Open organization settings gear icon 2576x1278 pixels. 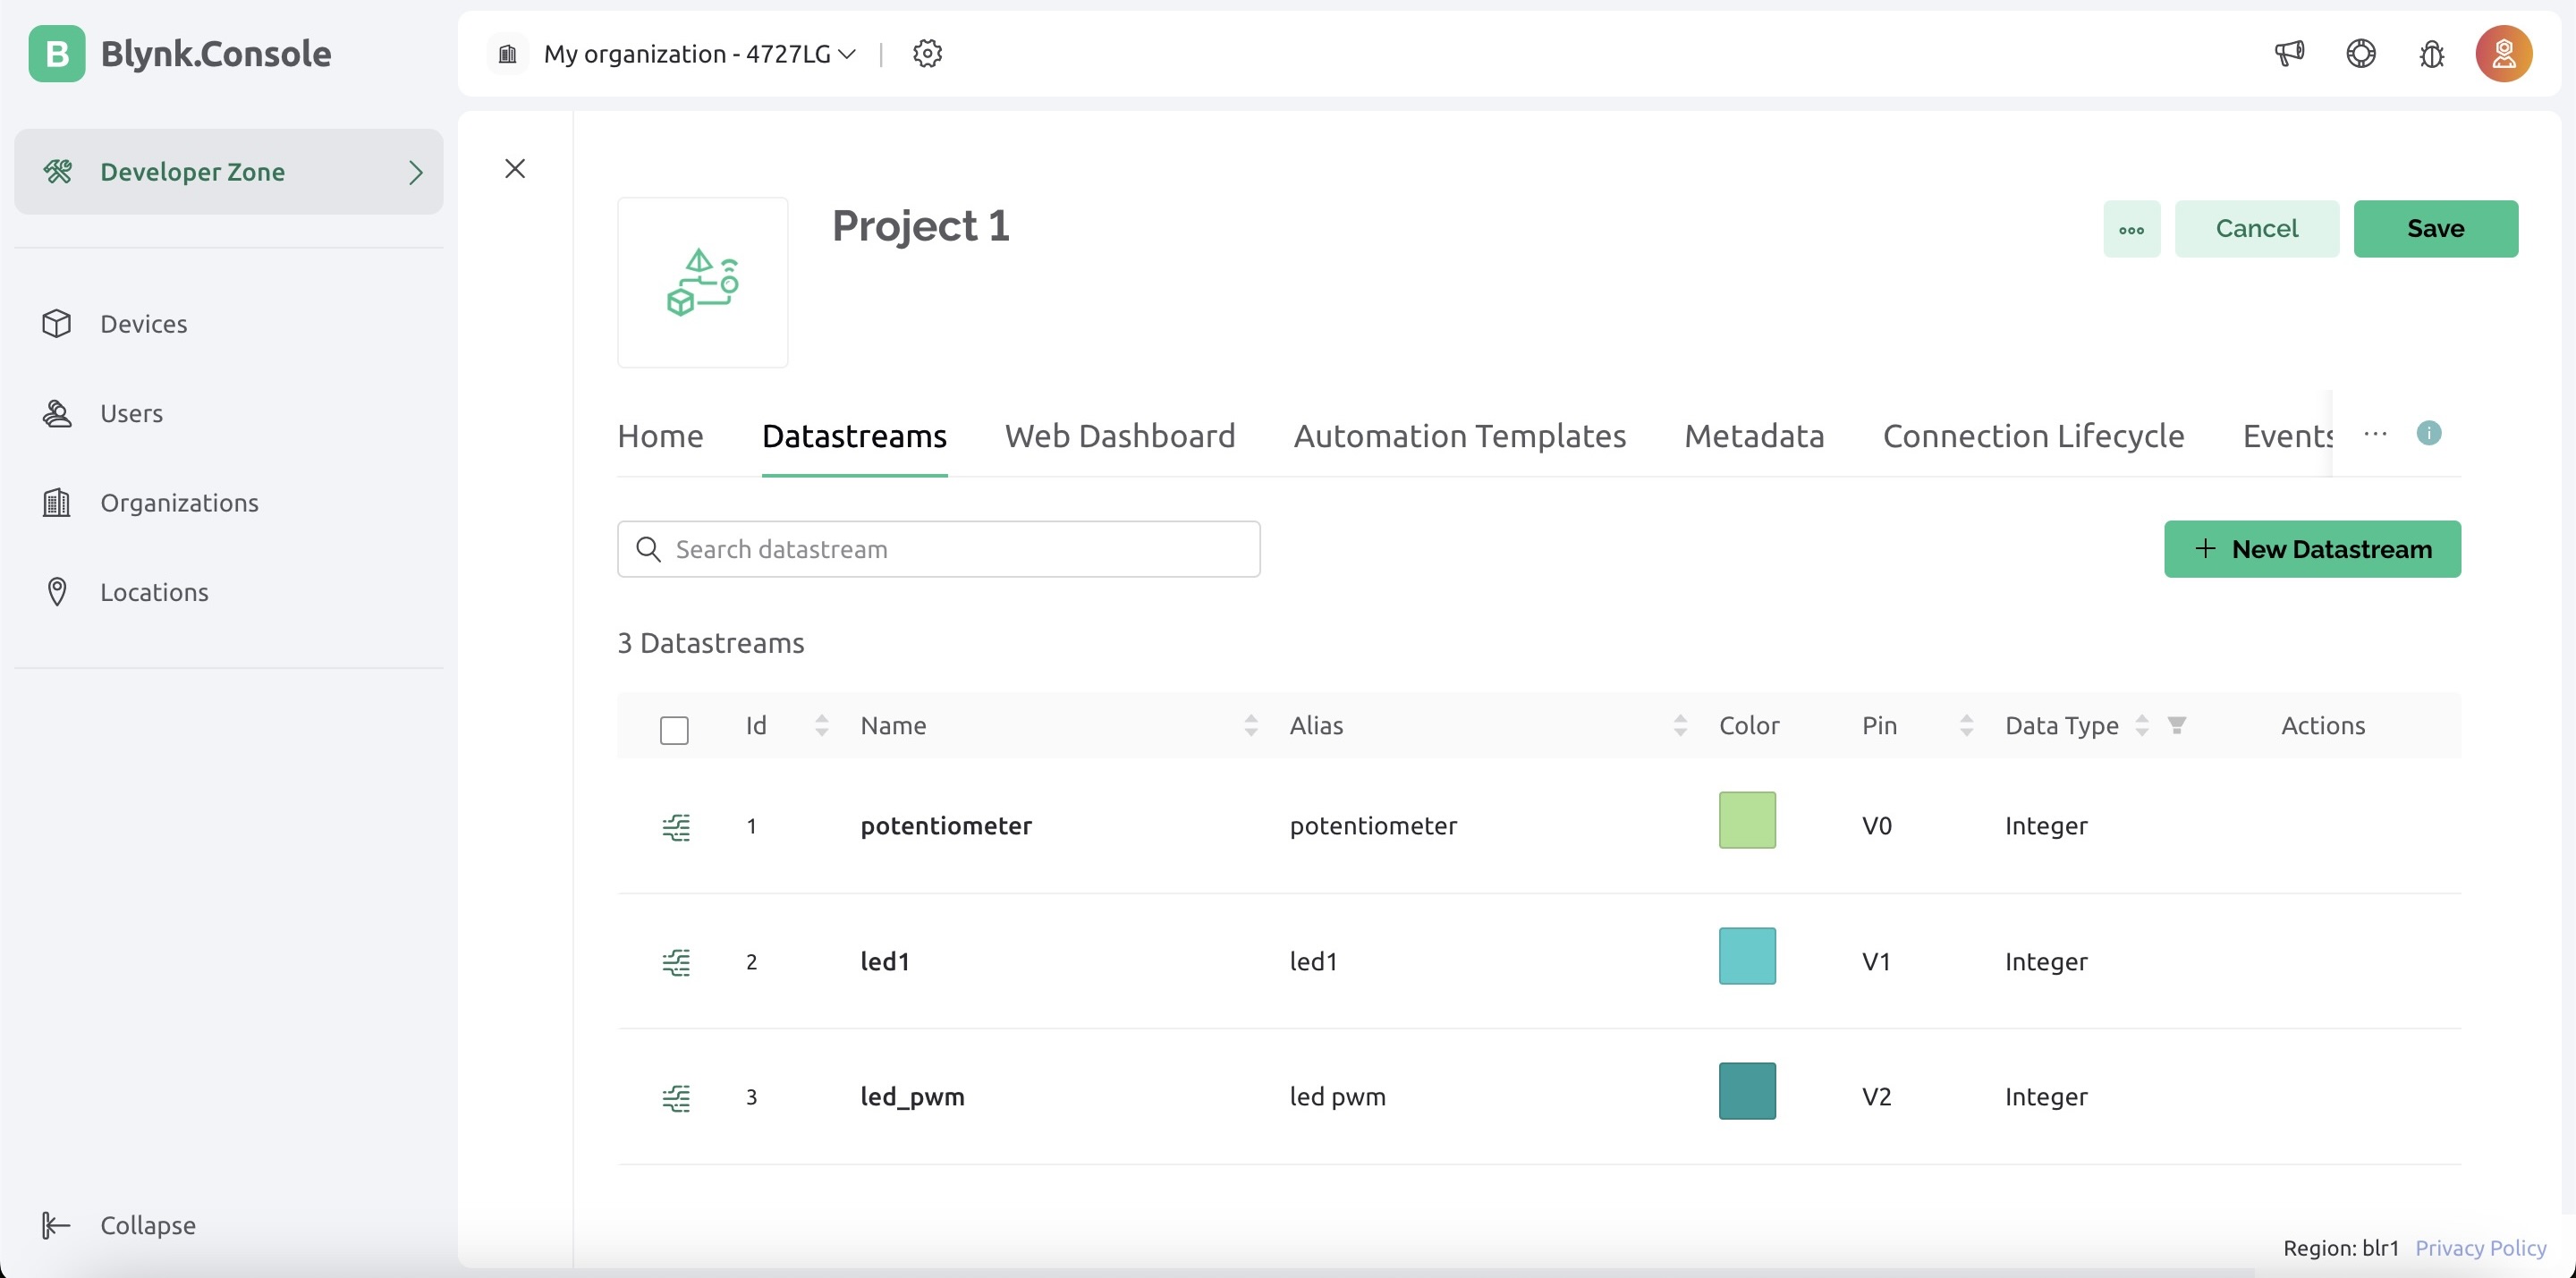pyautogui.click(x=927, y=53)
